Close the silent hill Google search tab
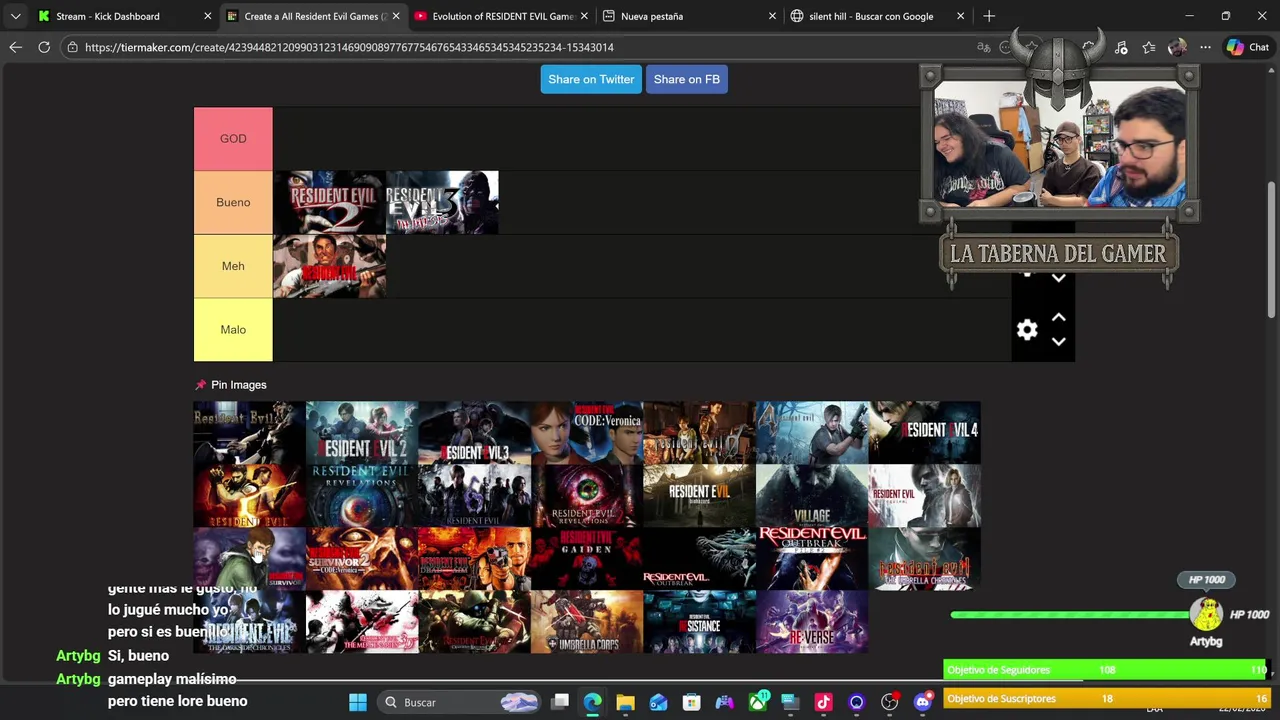 (960, 16)
